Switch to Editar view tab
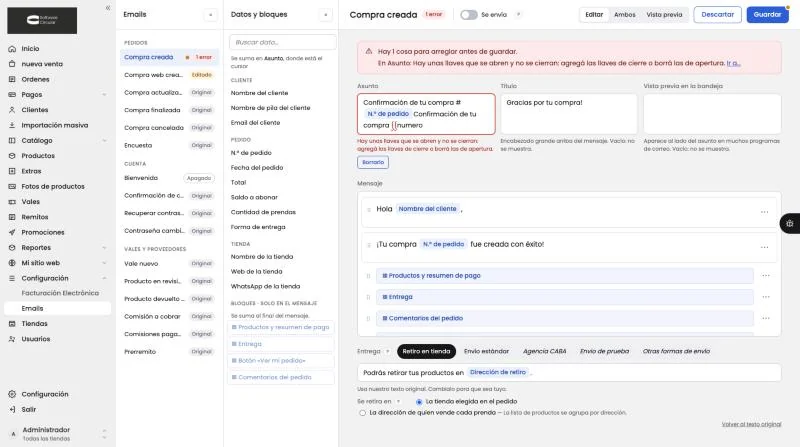800x447 pixels. click(594, 15)
